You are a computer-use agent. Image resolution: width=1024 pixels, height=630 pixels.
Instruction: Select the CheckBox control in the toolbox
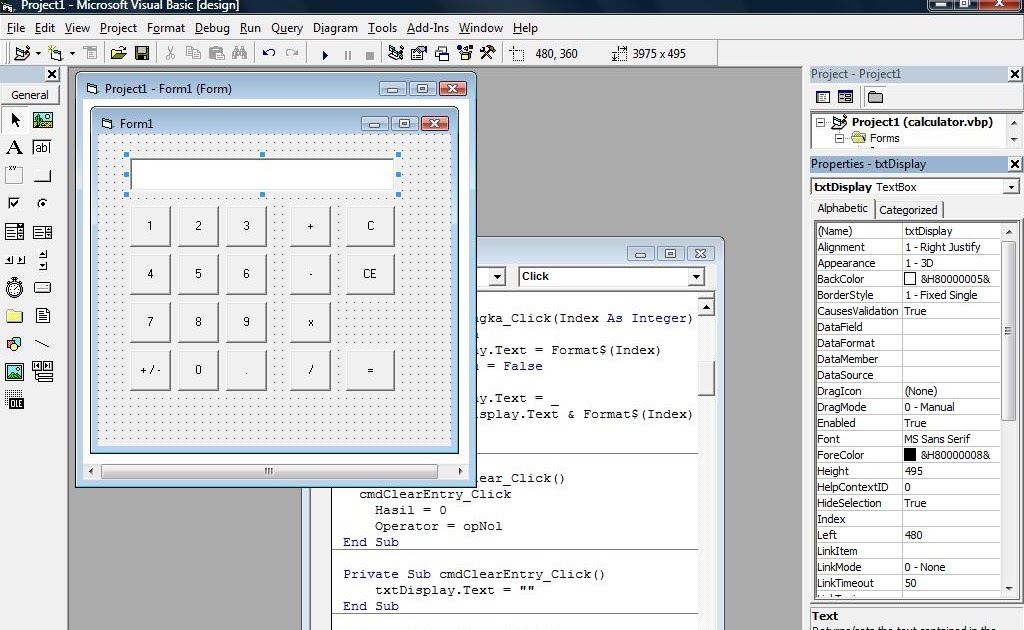(x=14, y=203)
